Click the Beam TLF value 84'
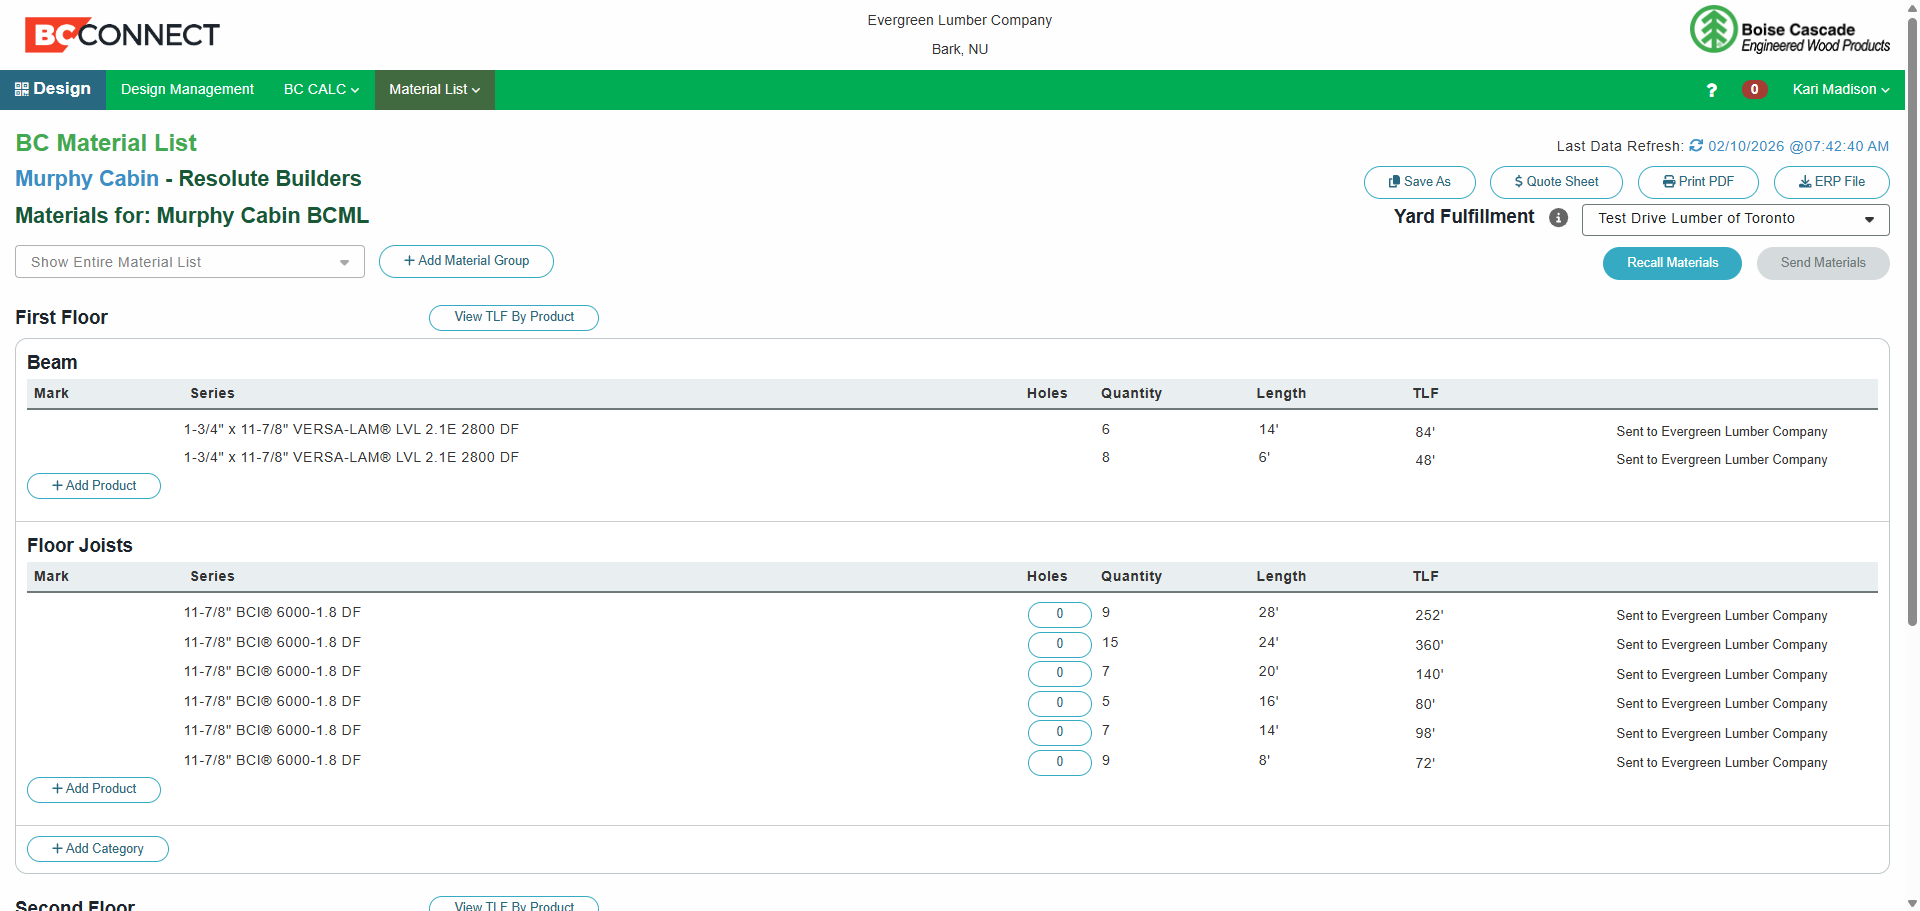The height and width of the screenshot is (911, 1920). pyautogui.click(x=1425, y=432)
